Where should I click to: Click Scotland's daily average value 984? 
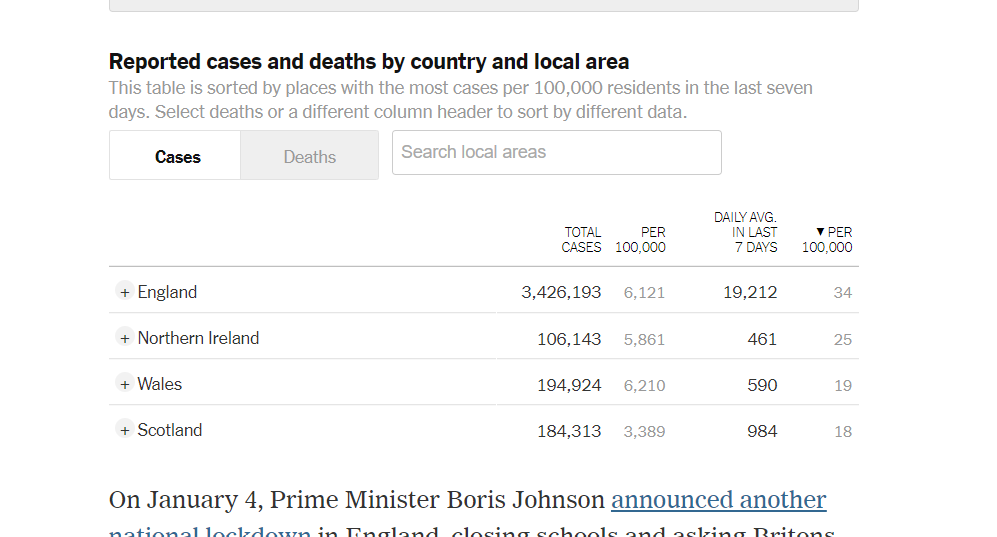[x=762, y=431]
